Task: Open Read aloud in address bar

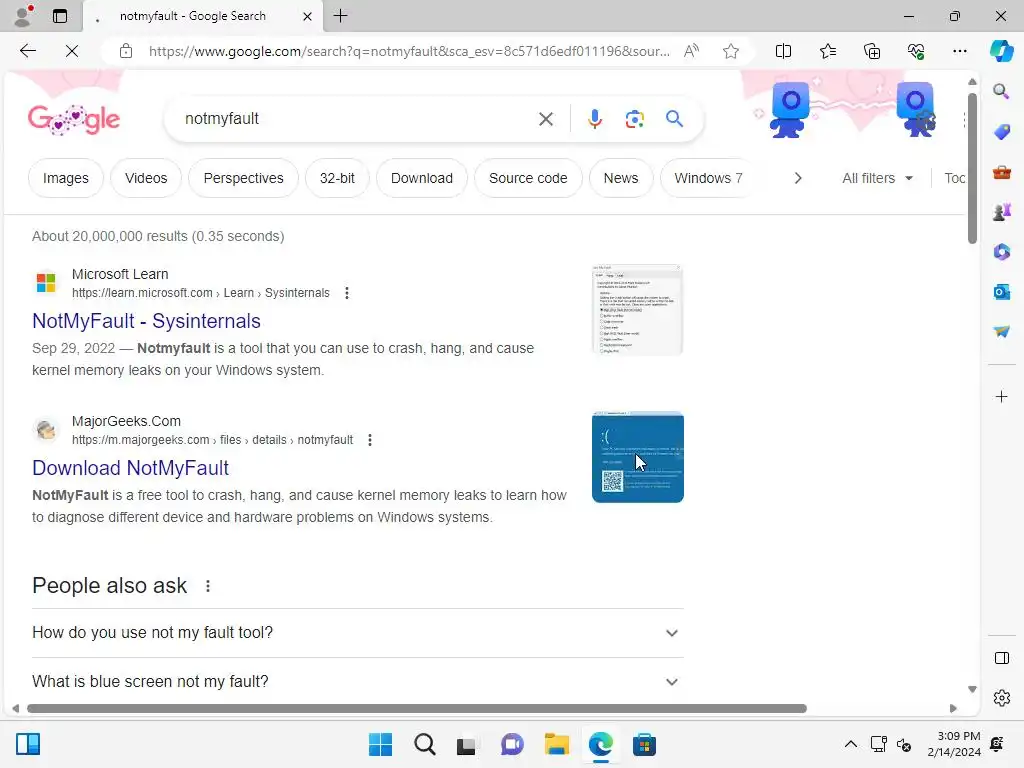Action: pos(691,51)
